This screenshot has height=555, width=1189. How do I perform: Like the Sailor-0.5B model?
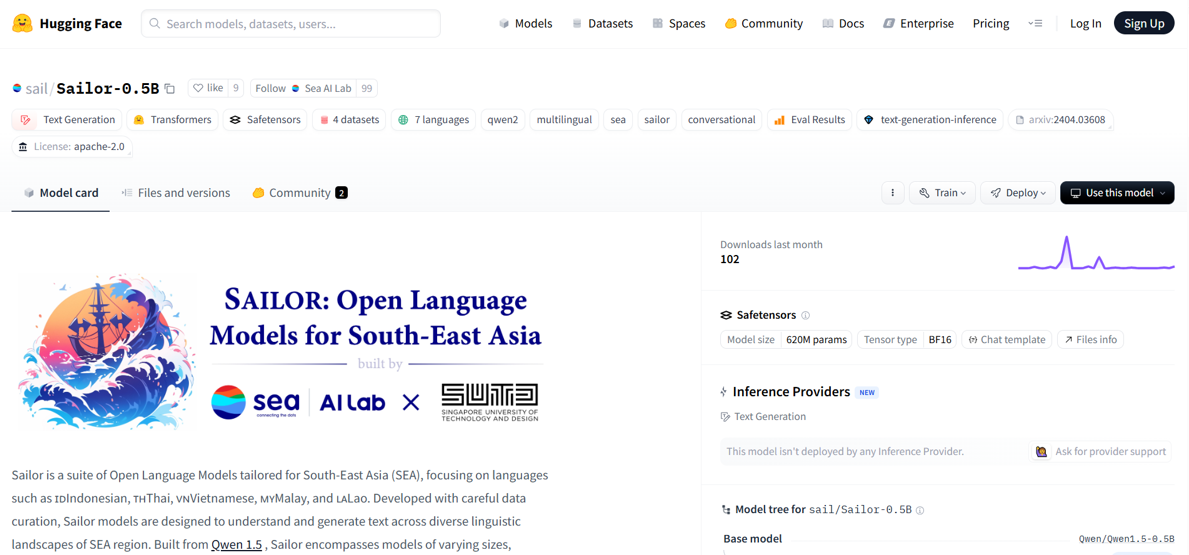[207, 89]
